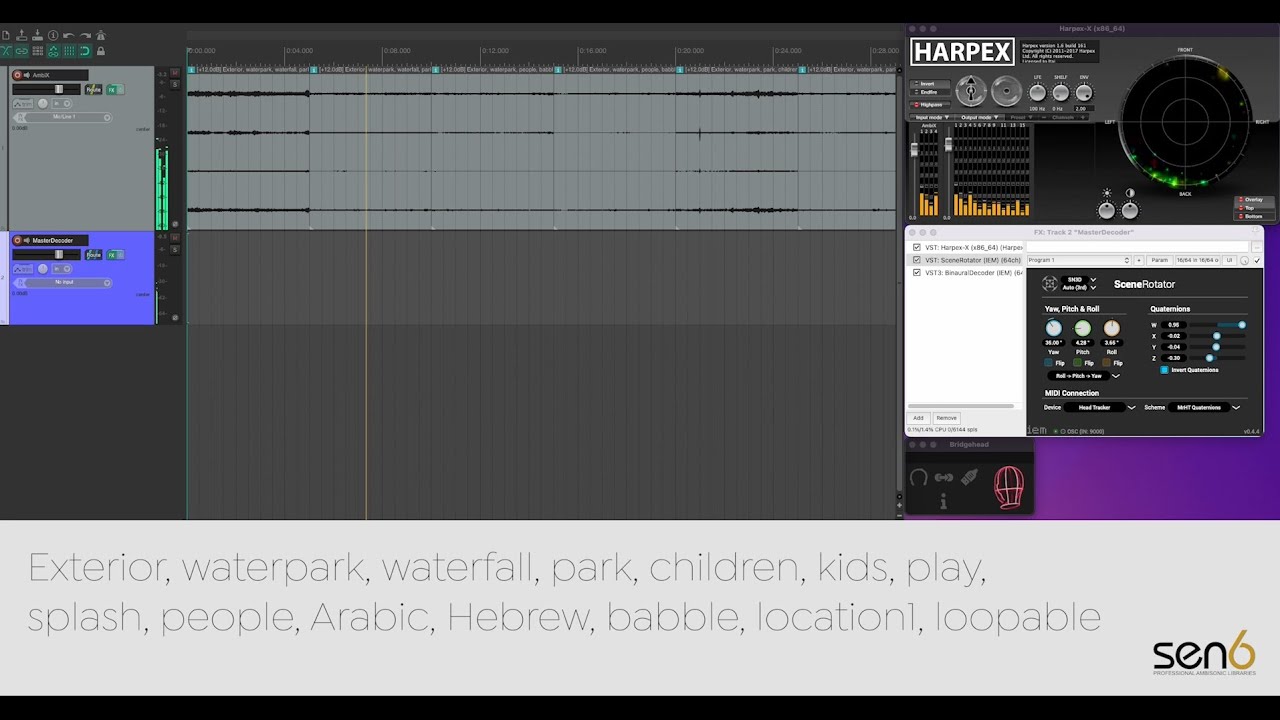Uncheck SceneRotator plugin in FX list
The height and width of the screenshot is (720, 1280).
pyautogui.click(x=917, y=260)
